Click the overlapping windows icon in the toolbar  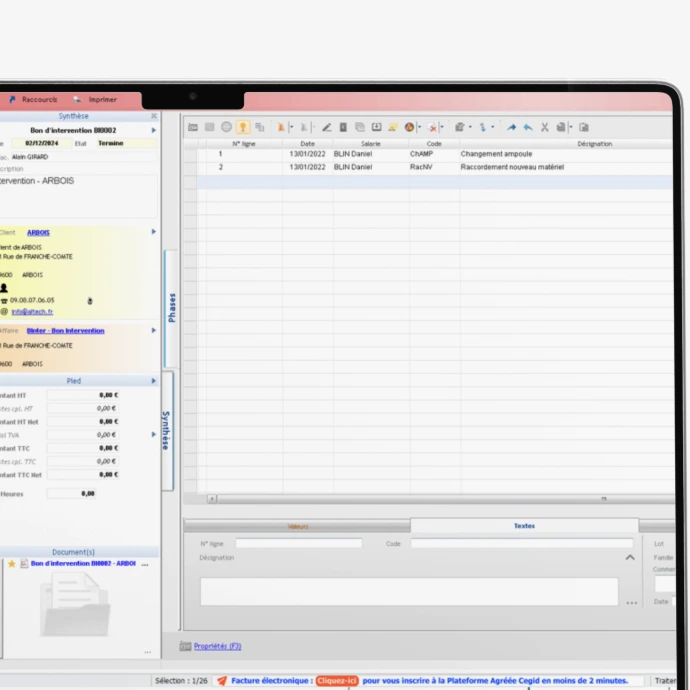coord(260,127)
